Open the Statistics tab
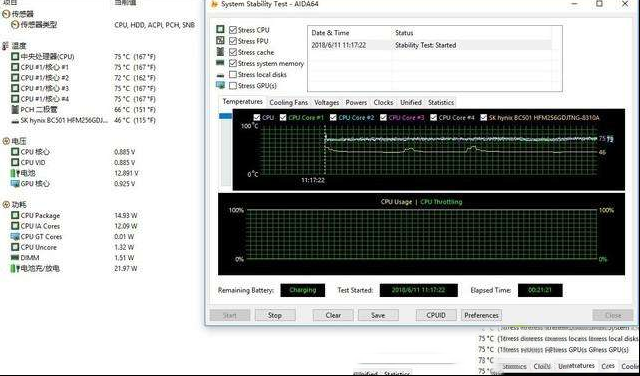Image resolution: width=640 pixels, height=376 pixels. tap(441, 102)
